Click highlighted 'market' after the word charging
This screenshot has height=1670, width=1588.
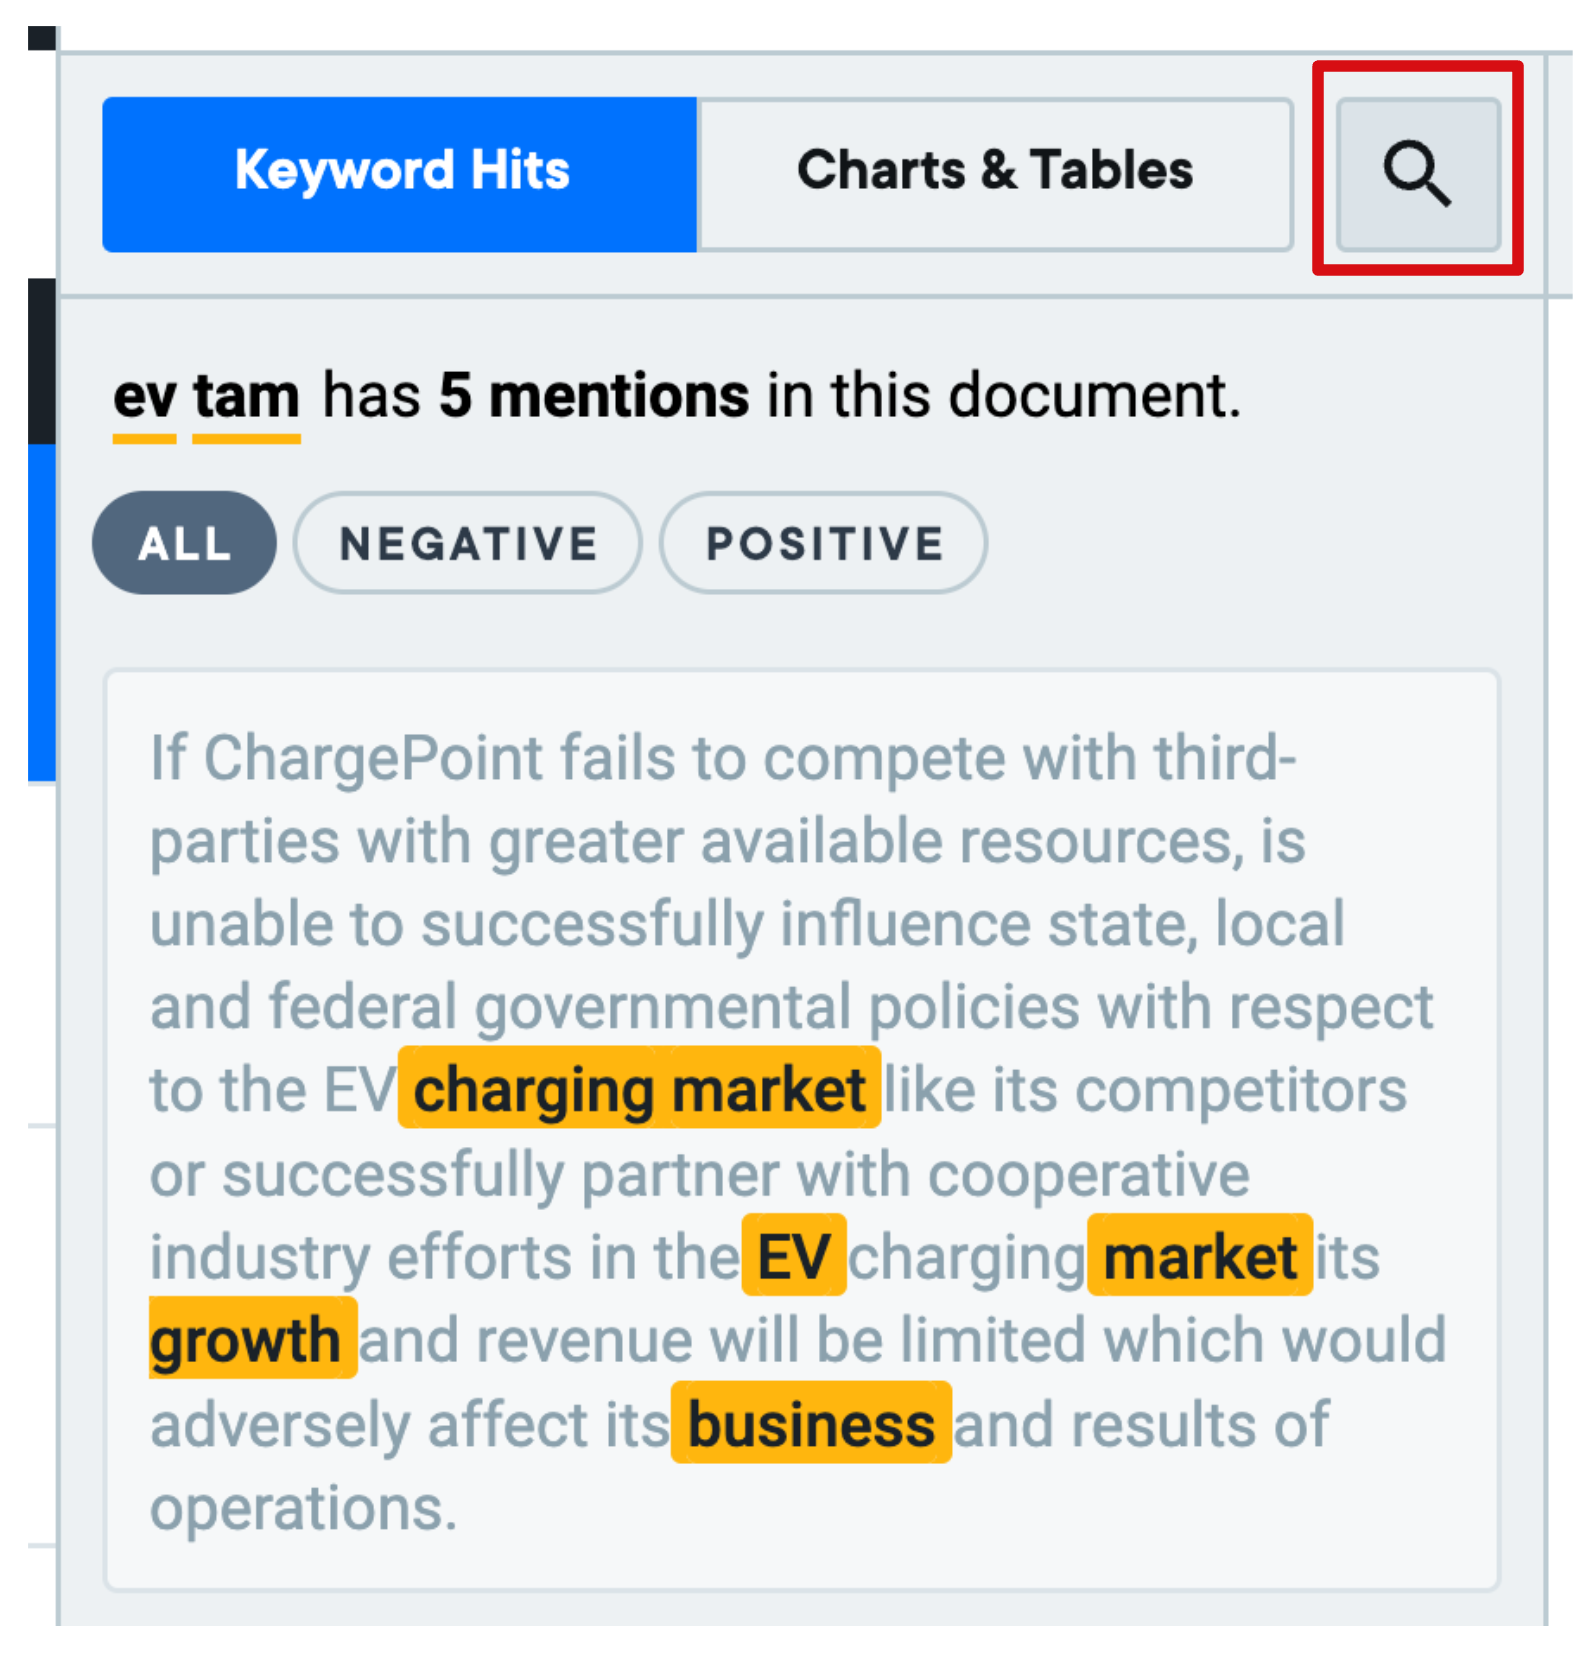tap(1200, 1255)
